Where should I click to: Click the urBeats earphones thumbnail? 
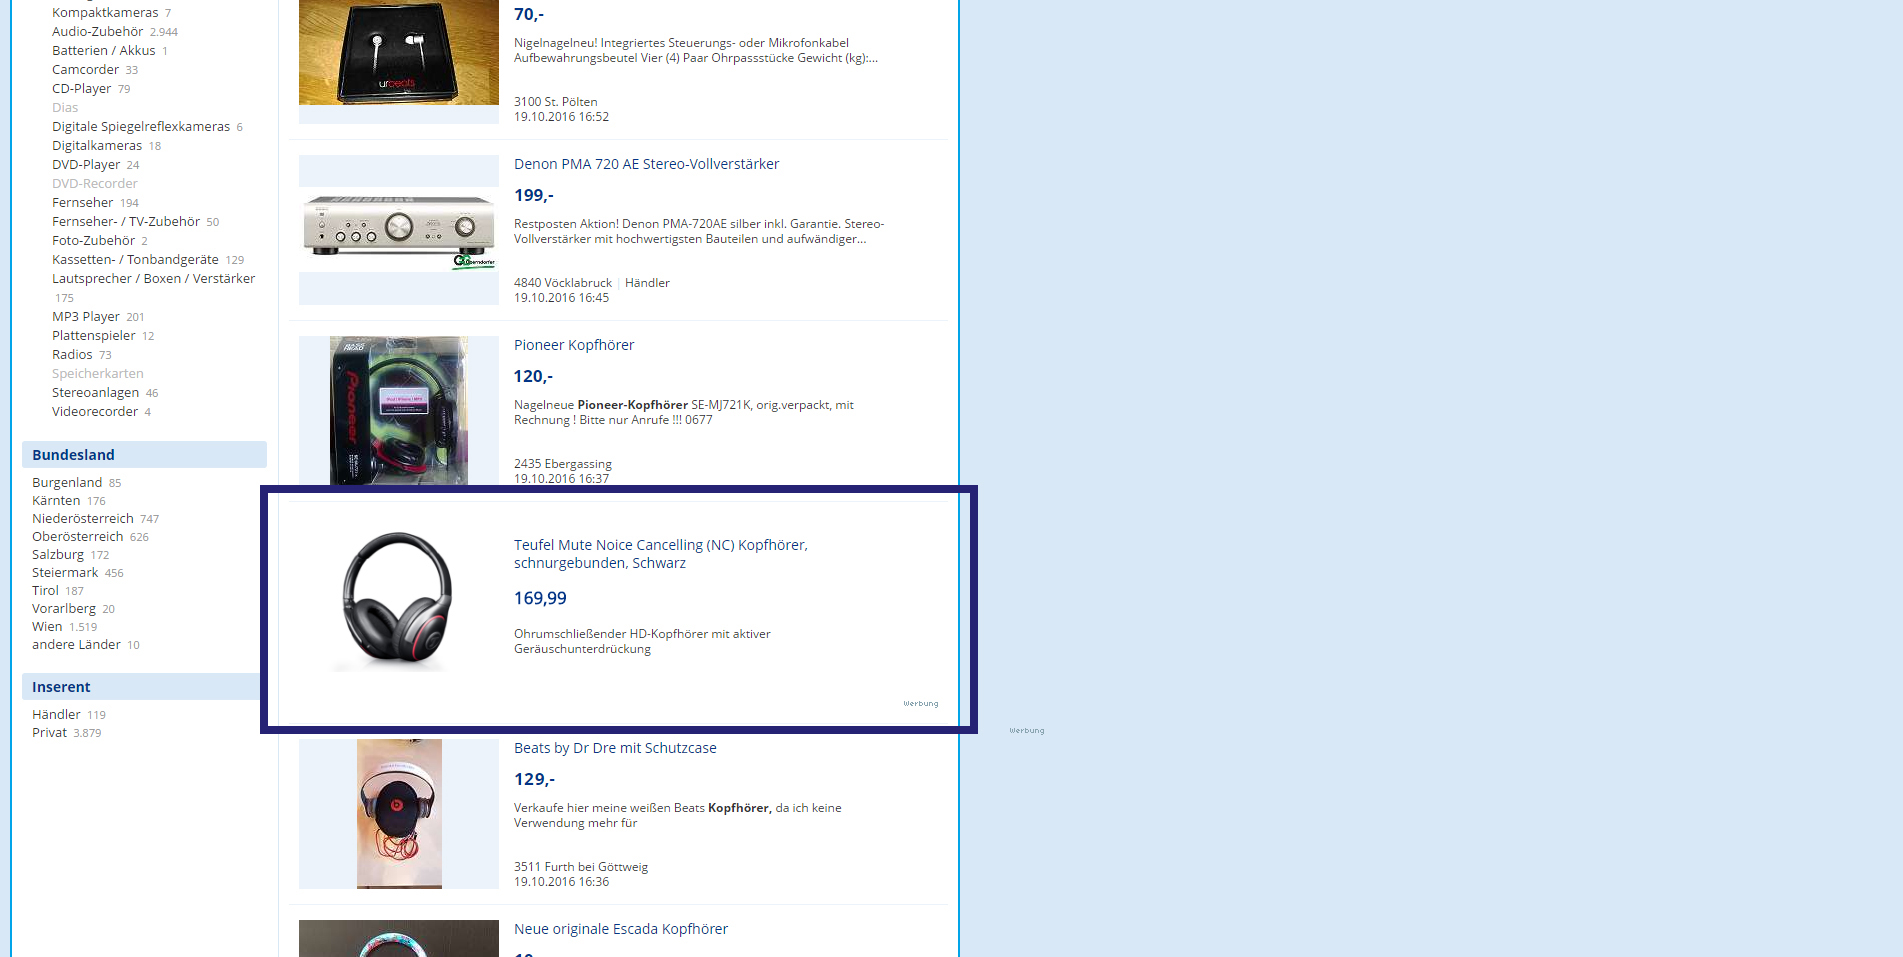(398, 52)
